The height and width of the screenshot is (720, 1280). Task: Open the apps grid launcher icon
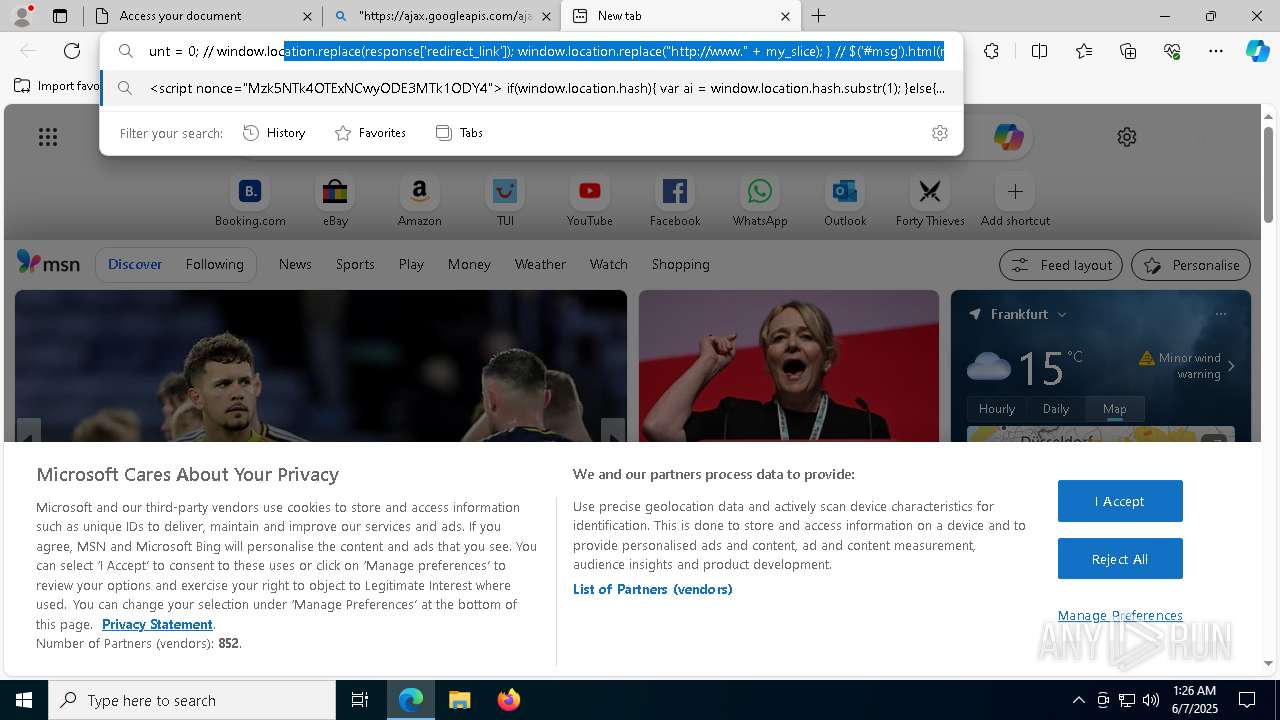click(48, 137)
